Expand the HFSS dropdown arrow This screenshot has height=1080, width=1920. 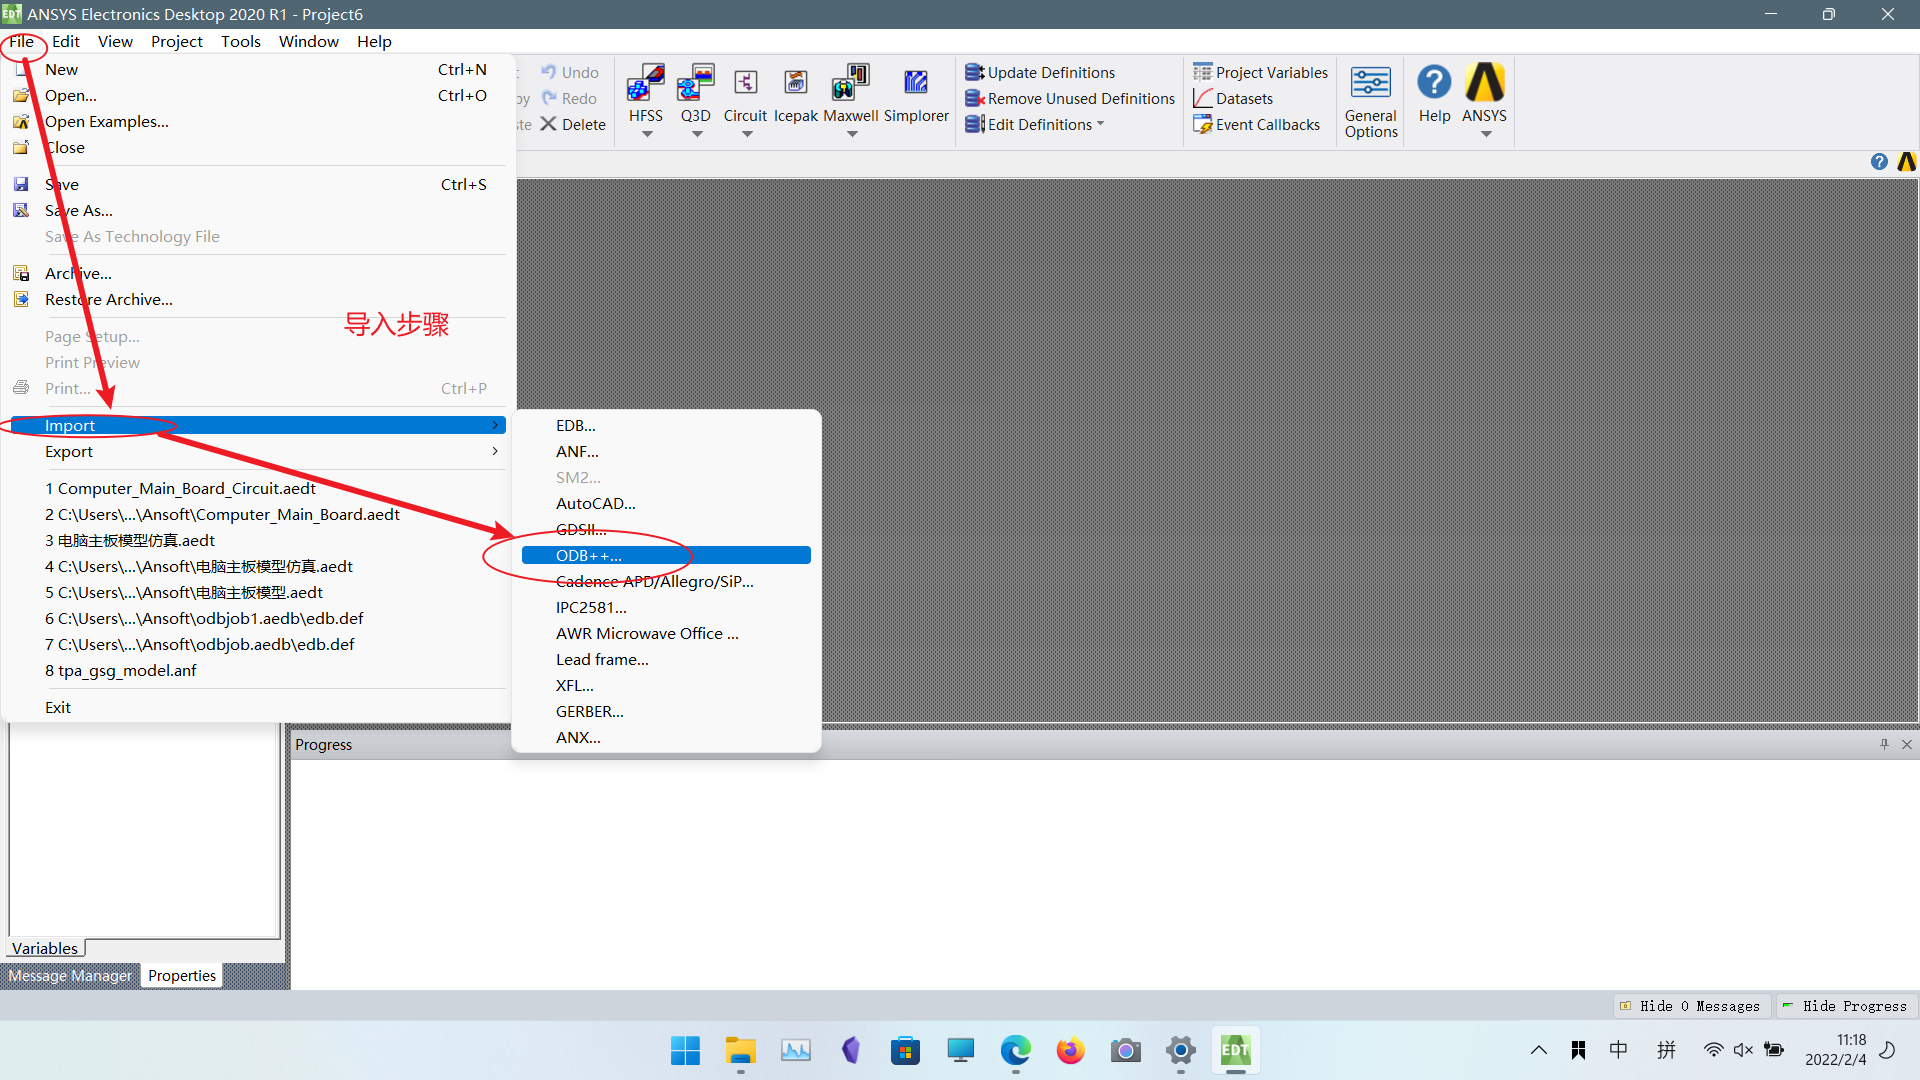[x=647, y=134]
